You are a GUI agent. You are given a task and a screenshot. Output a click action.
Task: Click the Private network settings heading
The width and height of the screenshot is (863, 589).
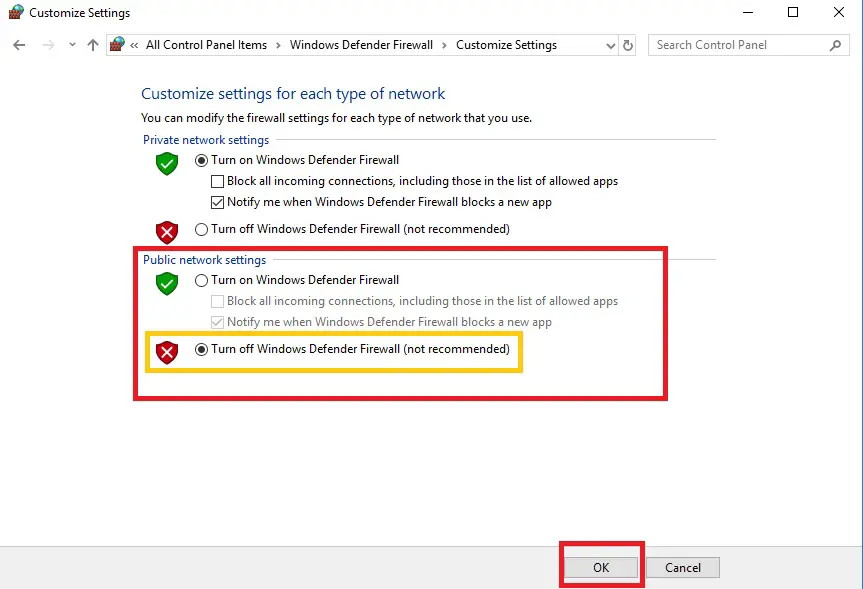(206, 140)
